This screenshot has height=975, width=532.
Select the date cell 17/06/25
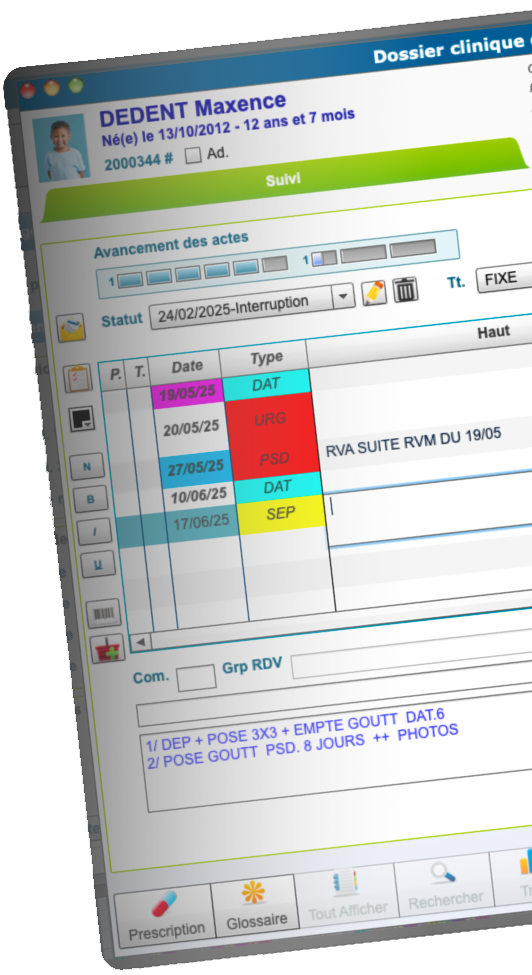pyautogui.click(x=201, y=522)
